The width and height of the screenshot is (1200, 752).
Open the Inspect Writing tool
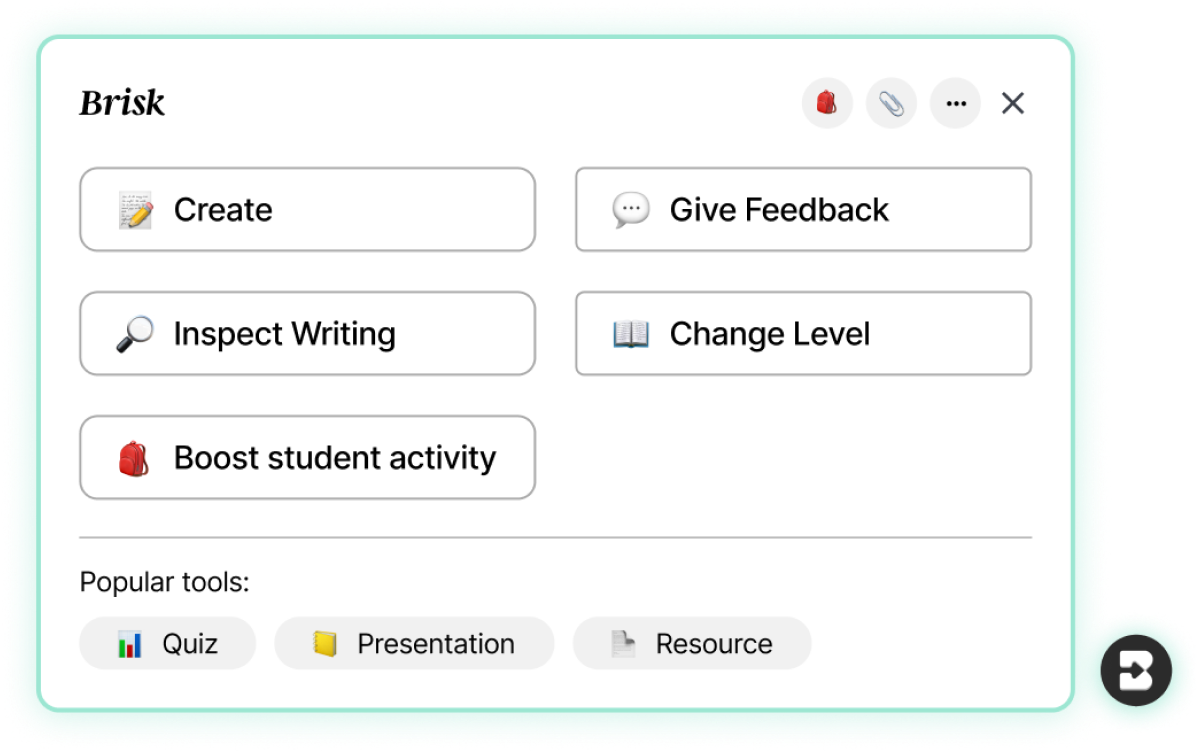point(307,333)
